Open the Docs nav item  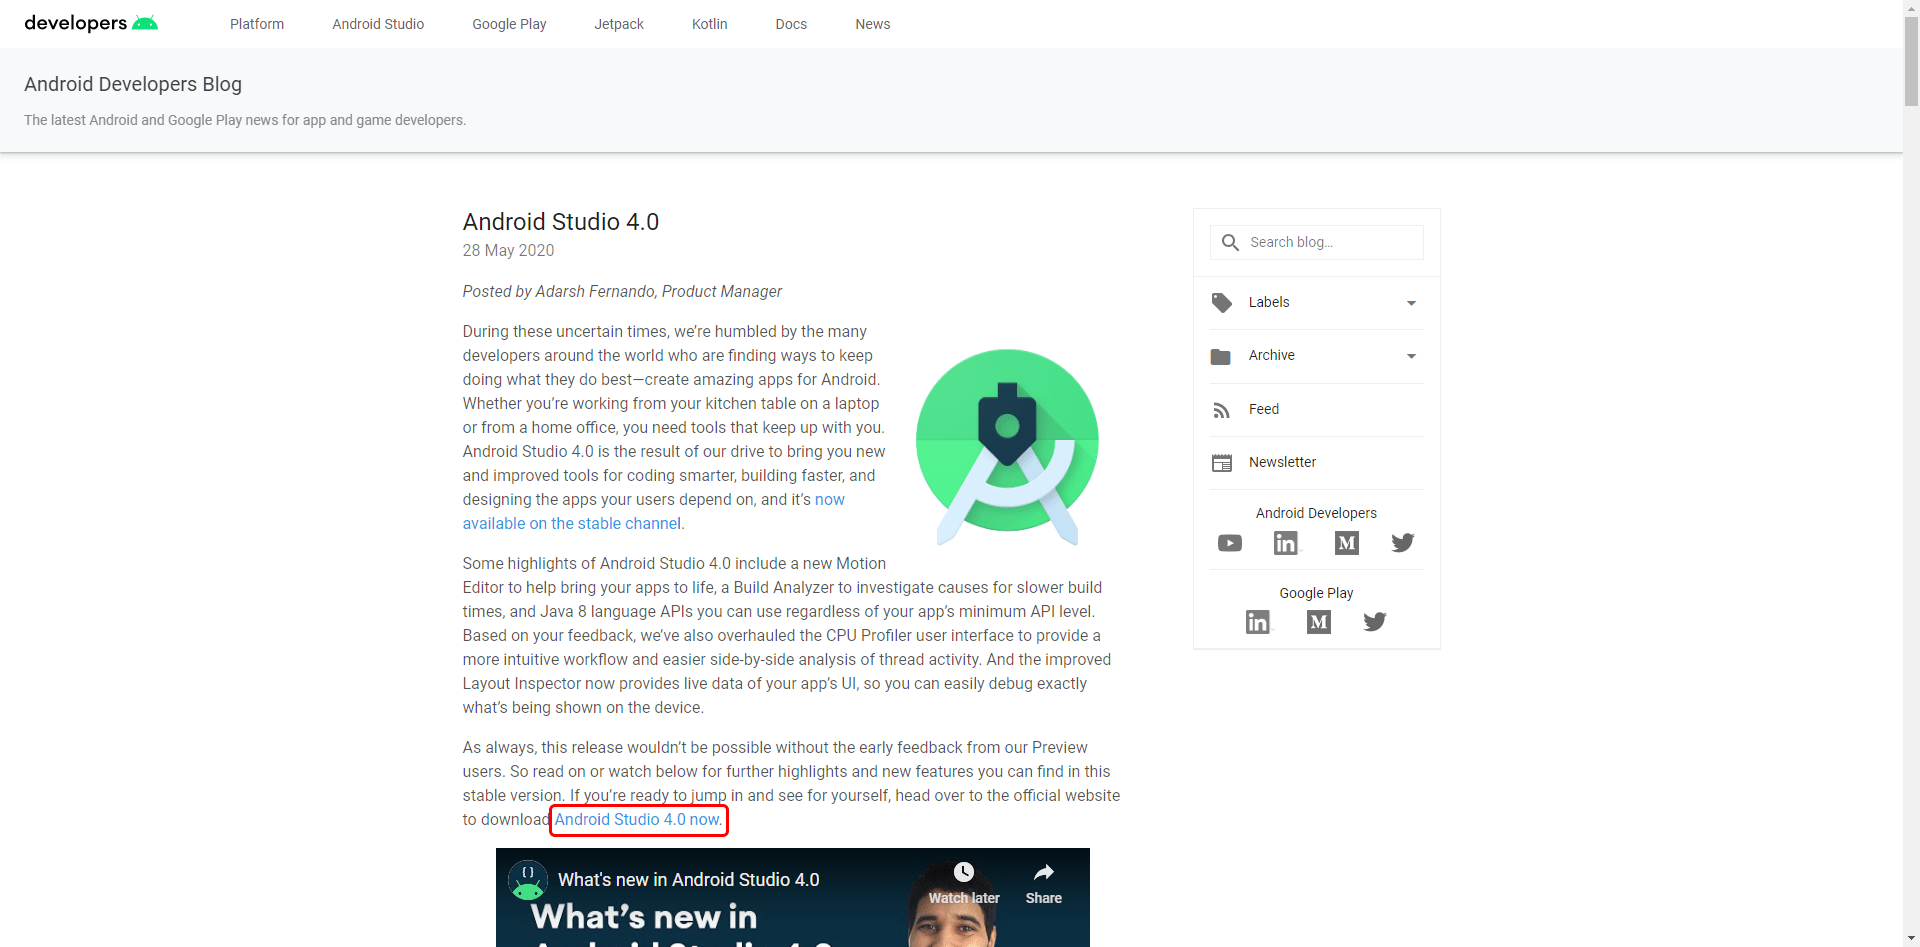tap(791, 24)
